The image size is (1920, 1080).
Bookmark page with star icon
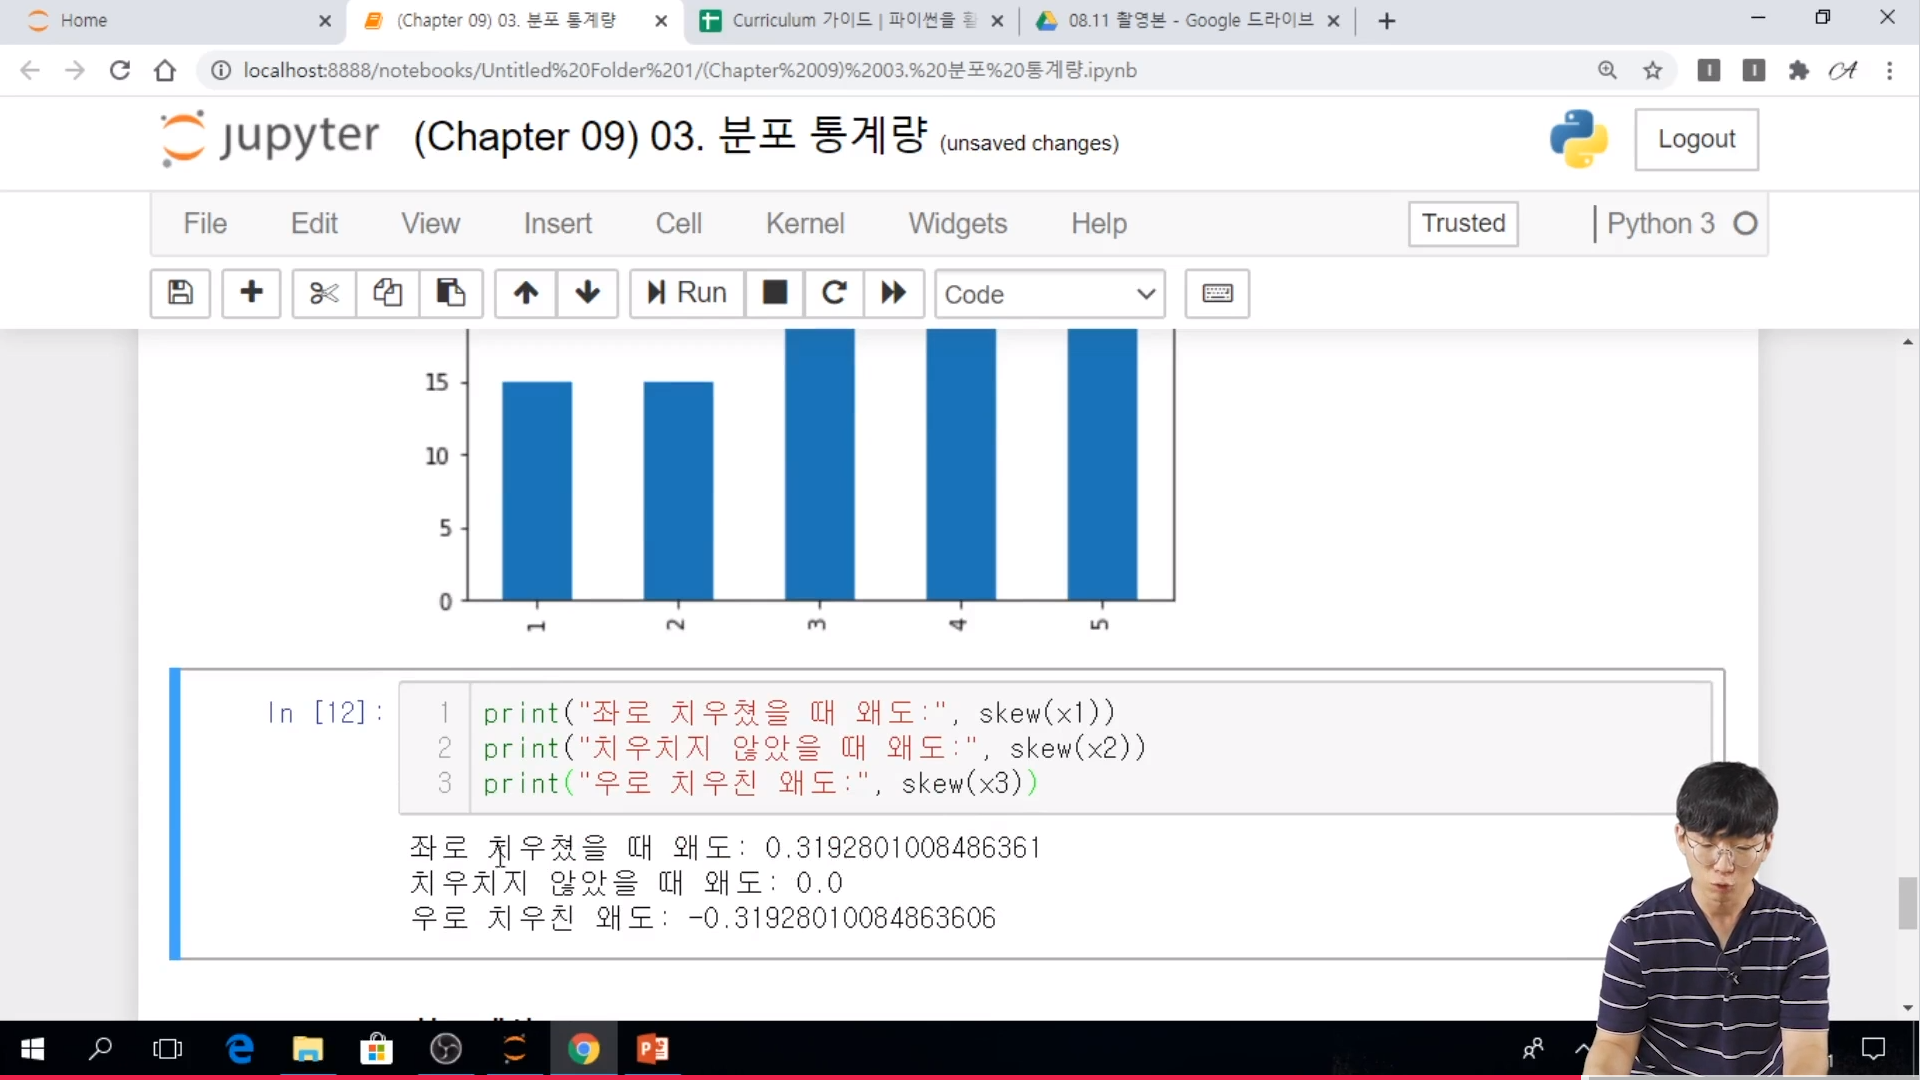(x=1653, y=70)
